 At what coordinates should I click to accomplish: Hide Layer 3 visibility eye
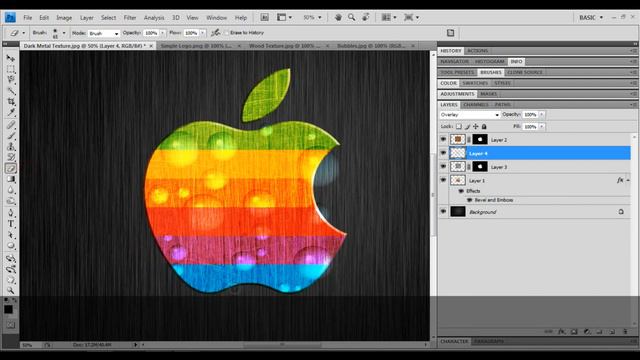443,167
